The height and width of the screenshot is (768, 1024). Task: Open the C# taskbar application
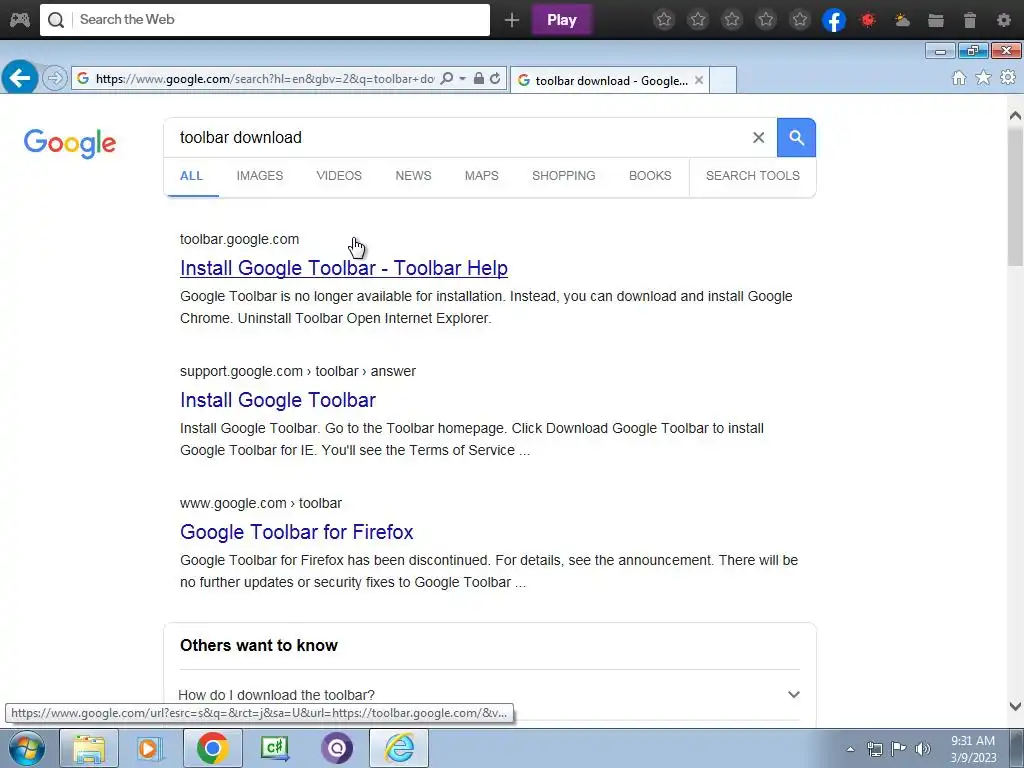[275, 748]
